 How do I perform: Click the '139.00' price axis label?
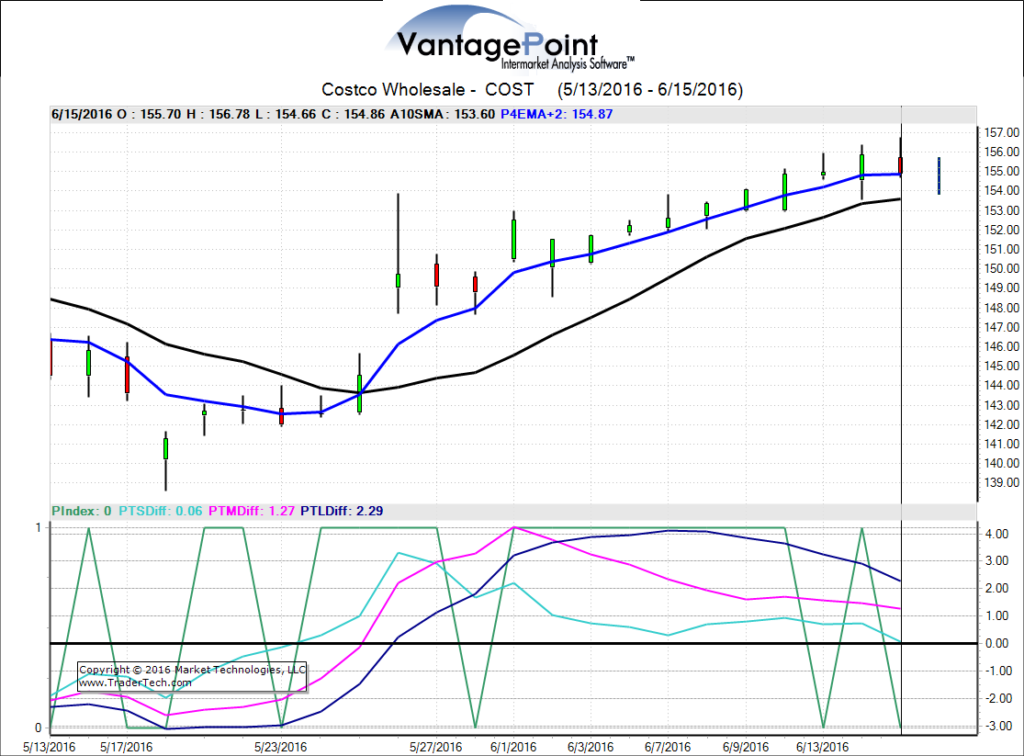pos(1002,482)
